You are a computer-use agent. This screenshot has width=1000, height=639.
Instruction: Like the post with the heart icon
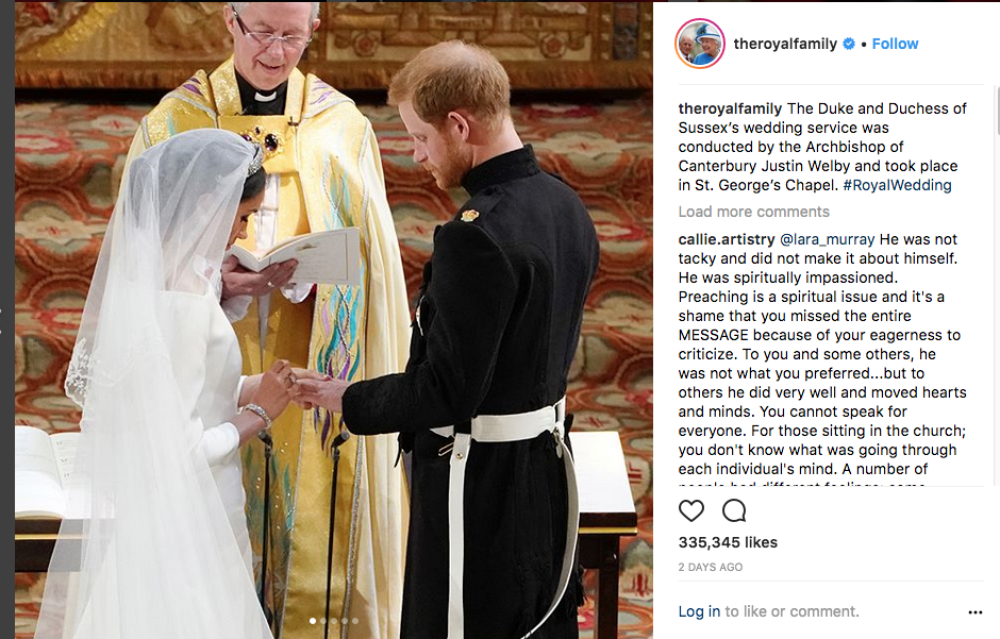point(691,511)
